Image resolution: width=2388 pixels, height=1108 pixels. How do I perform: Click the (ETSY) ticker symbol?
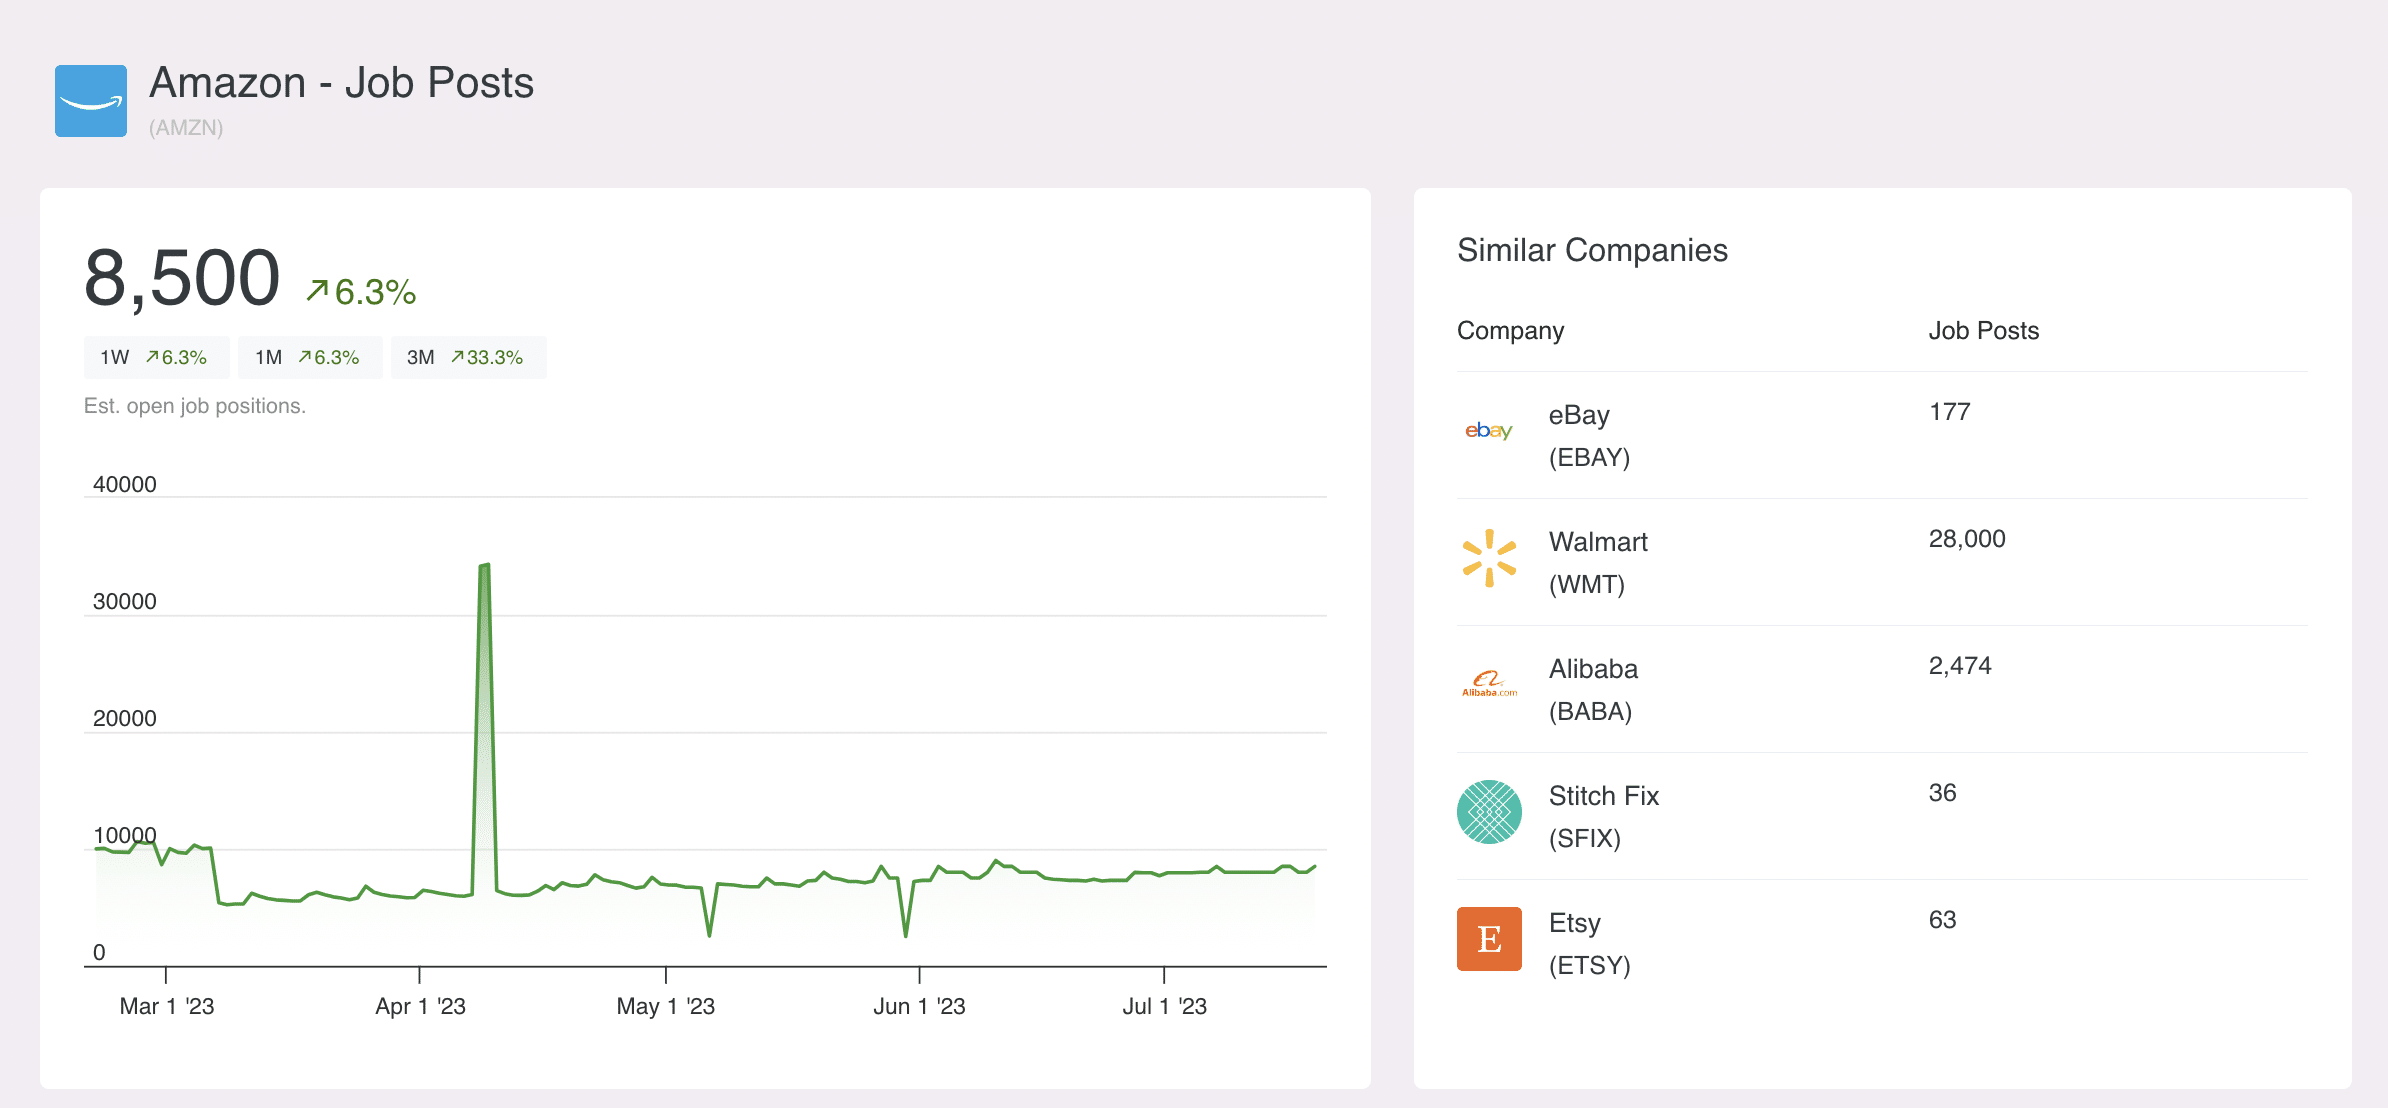1589,965
